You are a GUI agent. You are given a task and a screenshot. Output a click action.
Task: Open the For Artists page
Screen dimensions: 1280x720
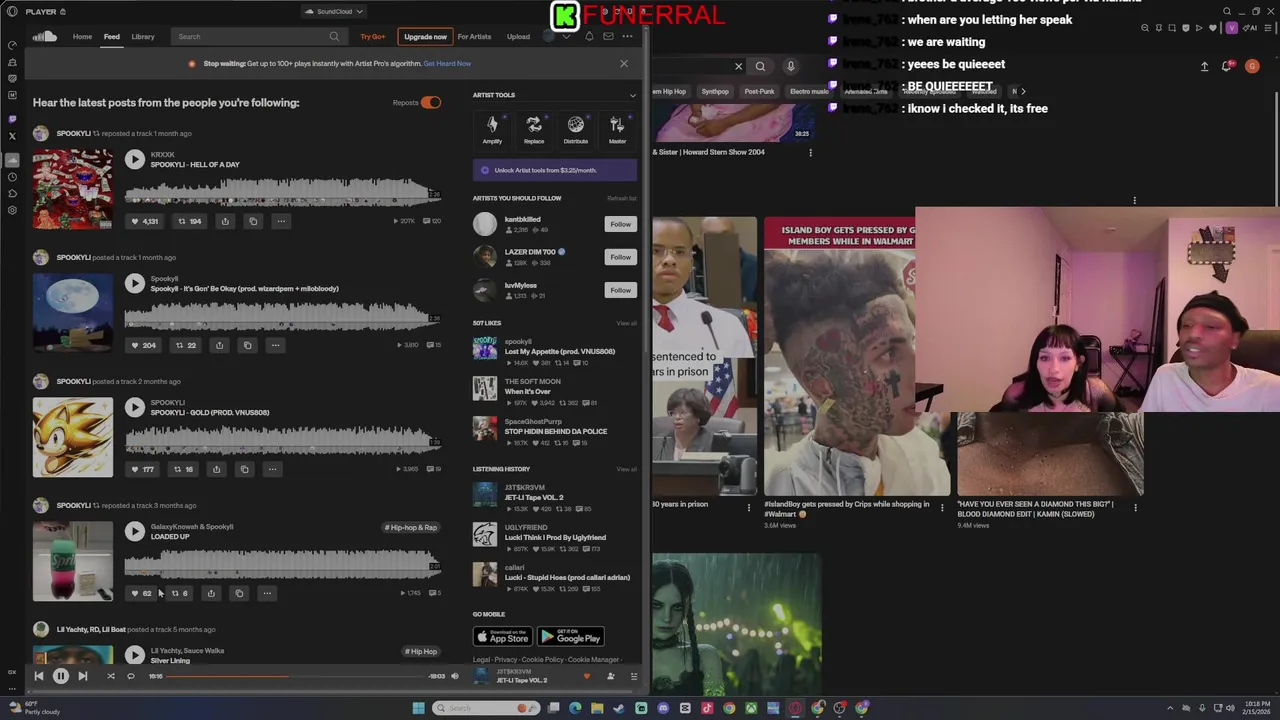tap(474, 37)
